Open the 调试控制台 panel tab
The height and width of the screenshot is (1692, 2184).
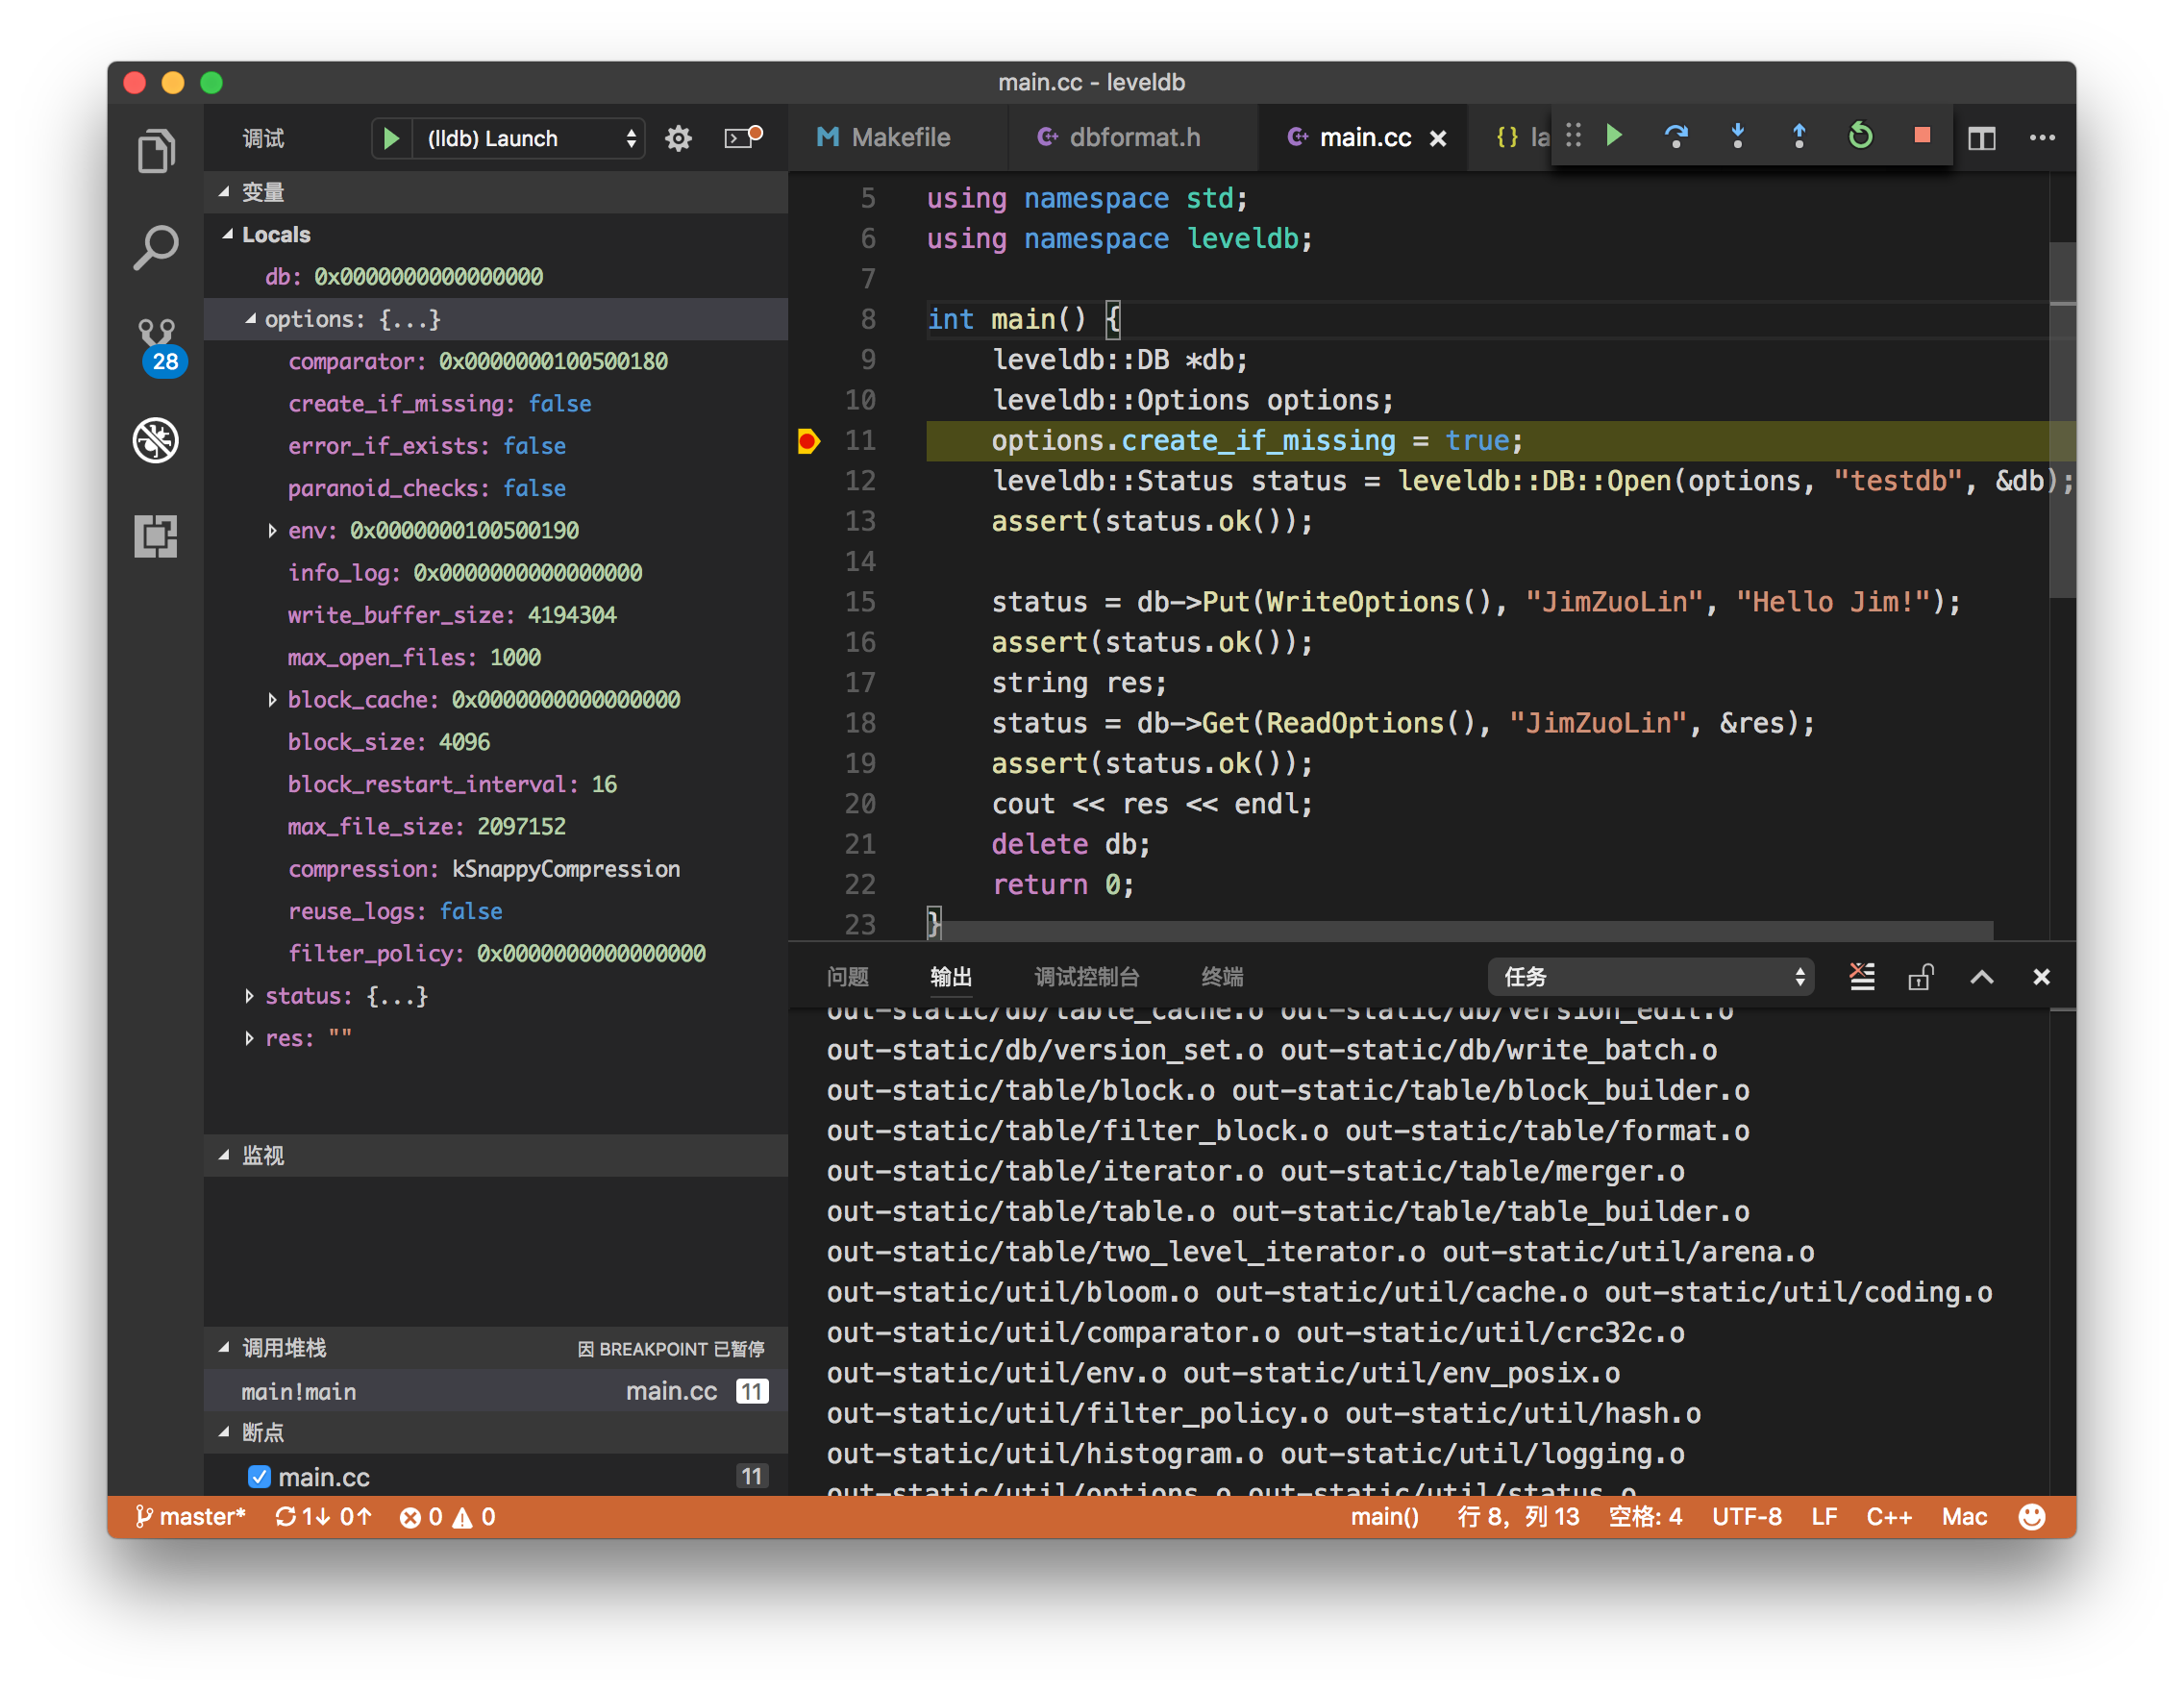pyautogui.click(x=1086, y=977)
